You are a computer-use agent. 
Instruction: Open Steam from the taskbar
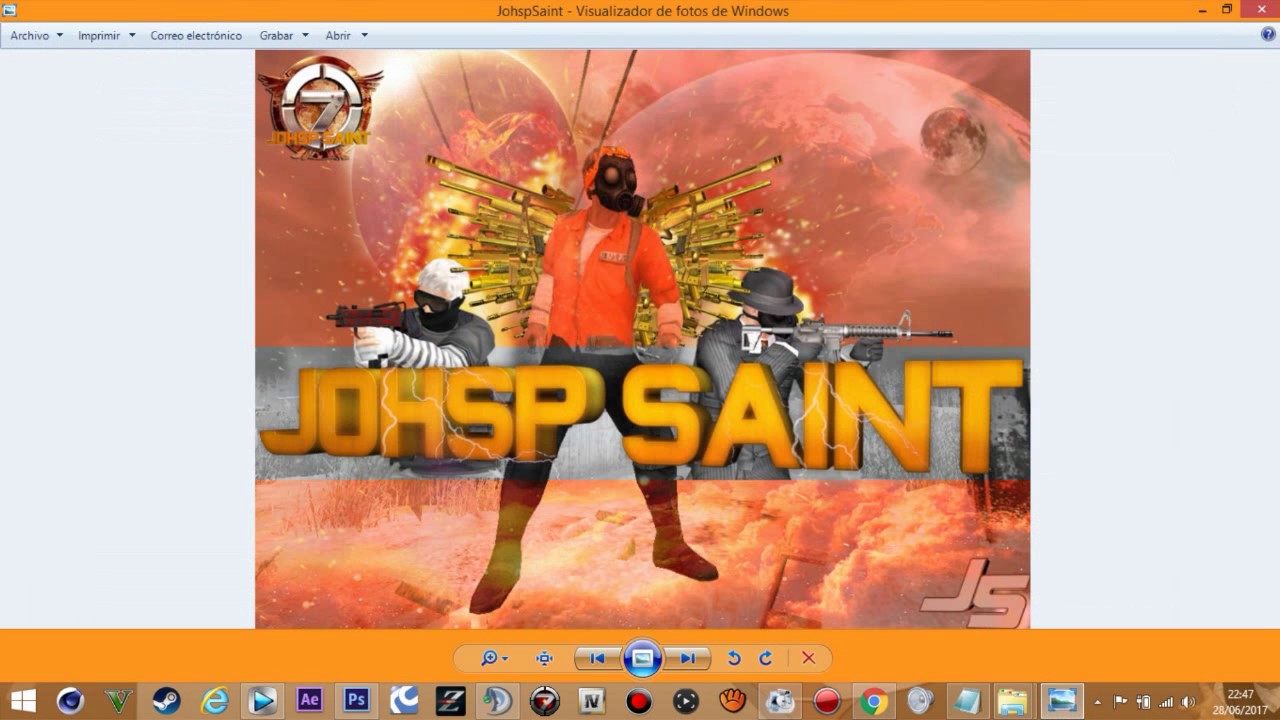tap(166, 701)
